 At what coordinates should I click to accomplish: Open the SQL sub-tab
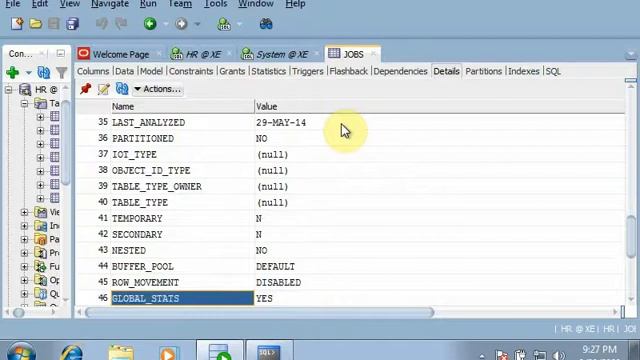pyautogui.click(x=553, y=71)
